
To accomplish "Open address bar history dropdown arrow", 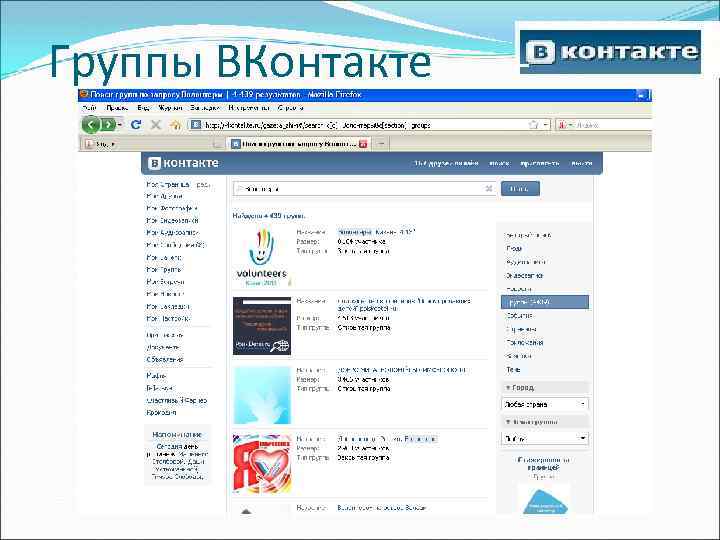I will 546,124.
